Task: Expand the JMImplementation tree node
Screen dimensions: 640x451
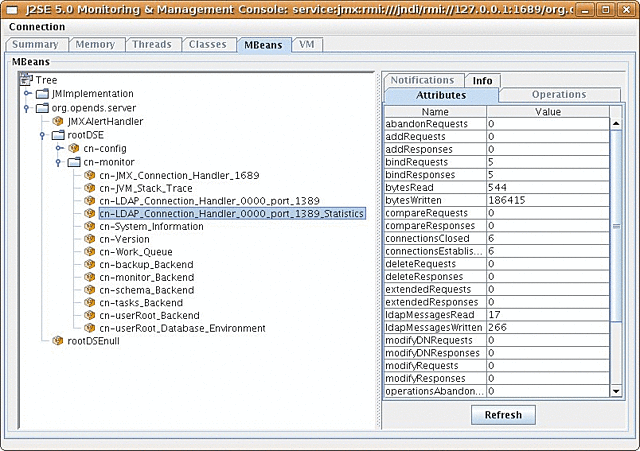Action: 27,93
